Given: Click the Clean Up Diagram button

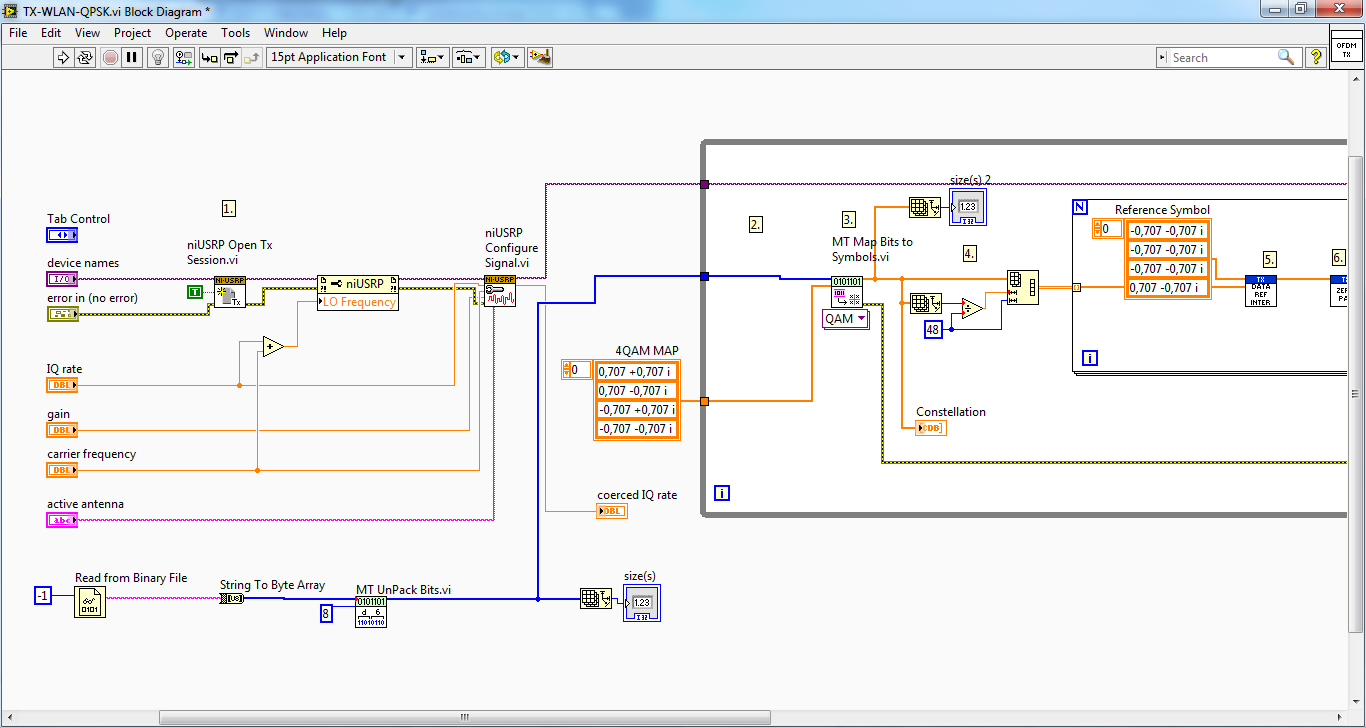Looking at the screenshot, I should (x=540, y=57).
